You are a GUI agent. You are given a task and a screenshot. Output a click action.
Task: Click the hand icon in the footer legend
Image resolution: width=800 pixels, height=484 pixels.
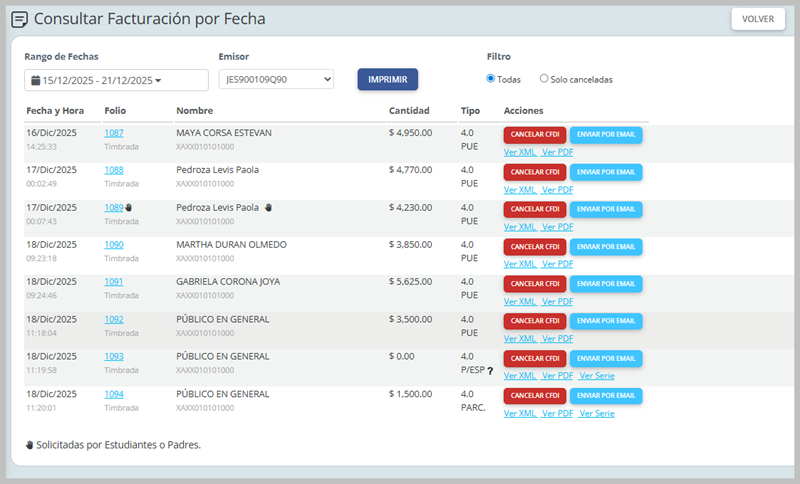tap(29, 445)
